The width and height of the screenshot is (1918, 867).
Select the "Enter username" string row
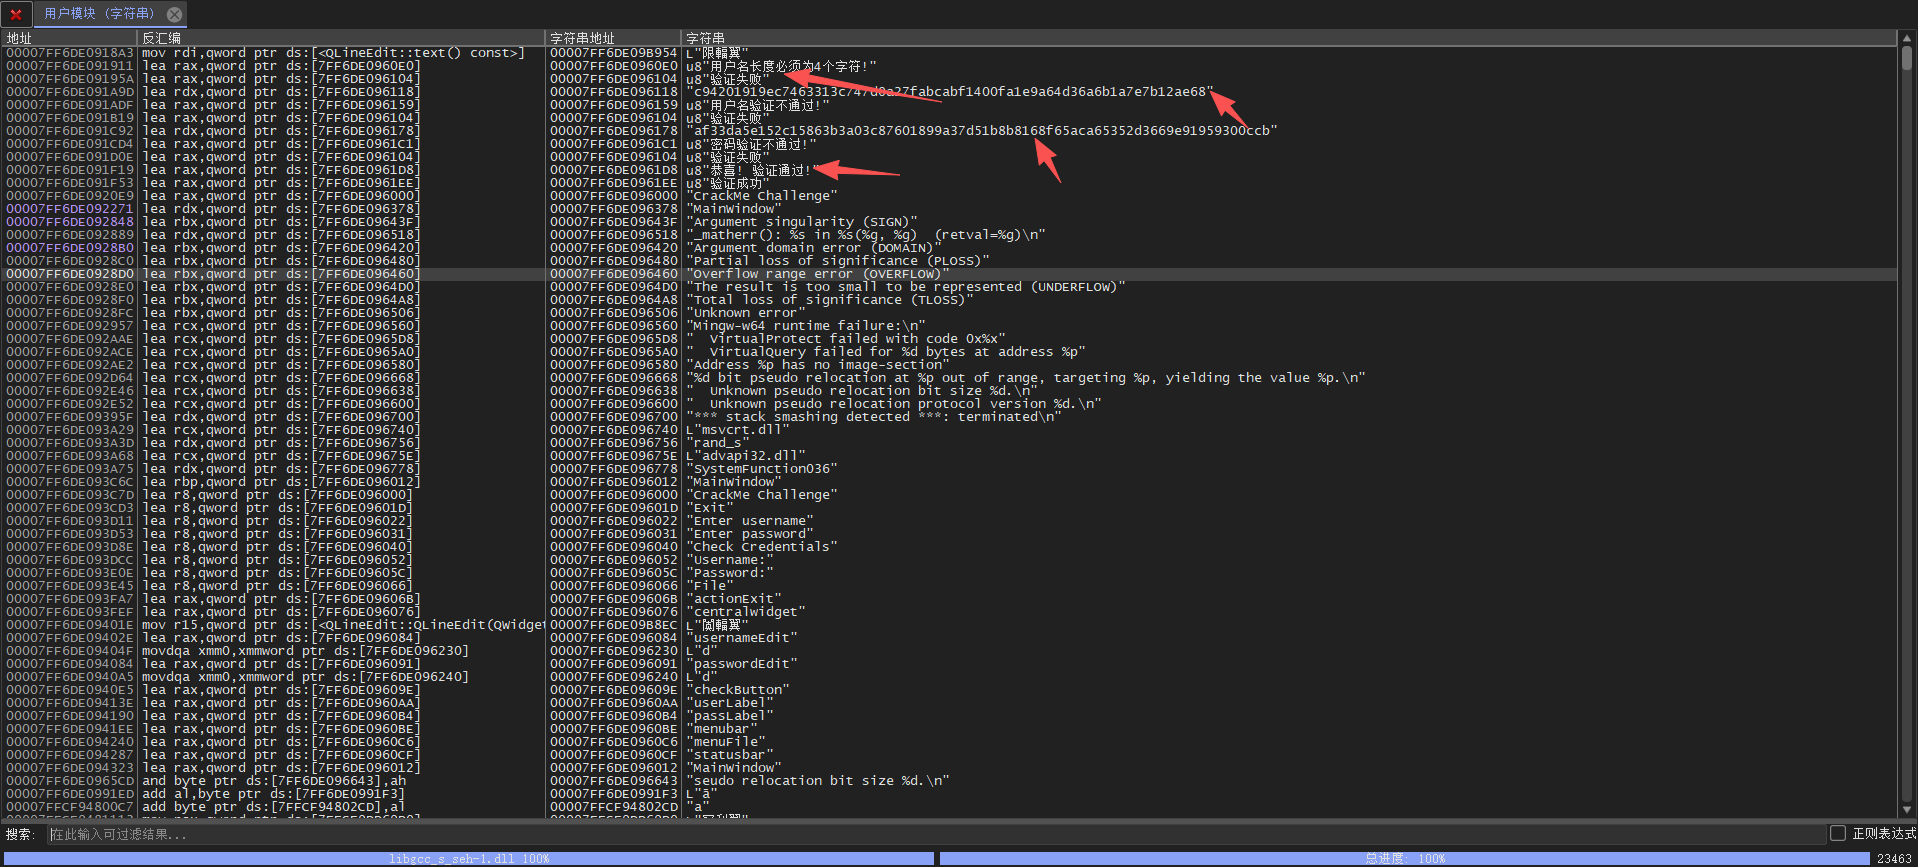click(x=752, y=521)
